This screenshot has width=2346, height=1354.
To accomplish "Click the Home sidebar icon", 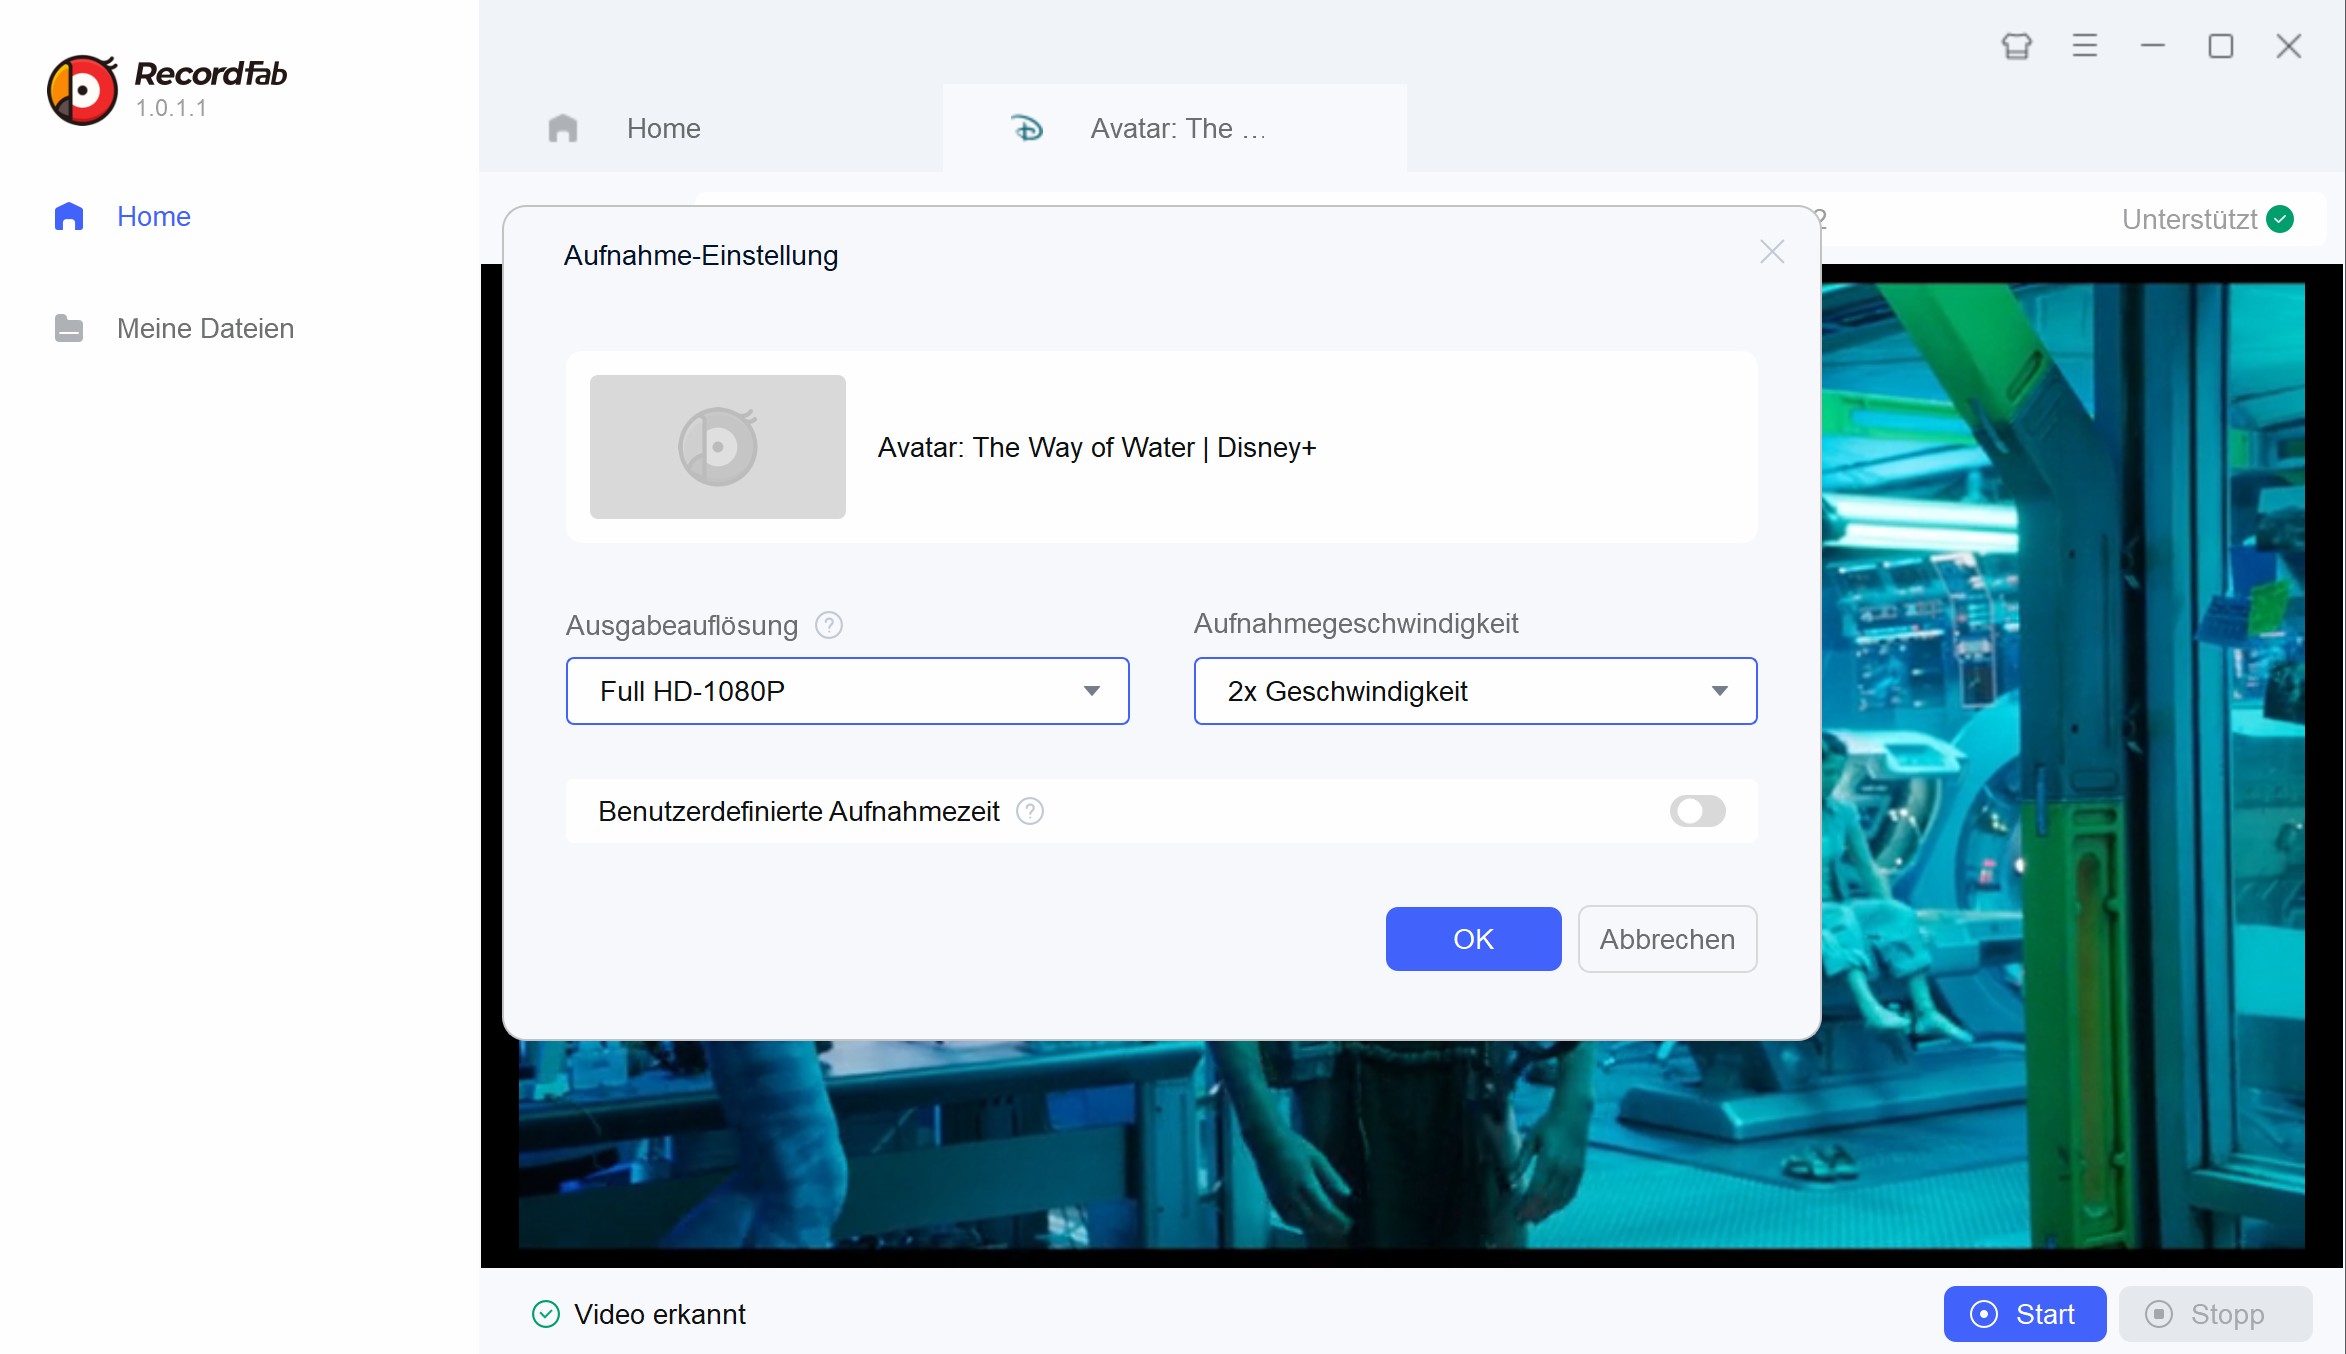I will pos(69,216).
